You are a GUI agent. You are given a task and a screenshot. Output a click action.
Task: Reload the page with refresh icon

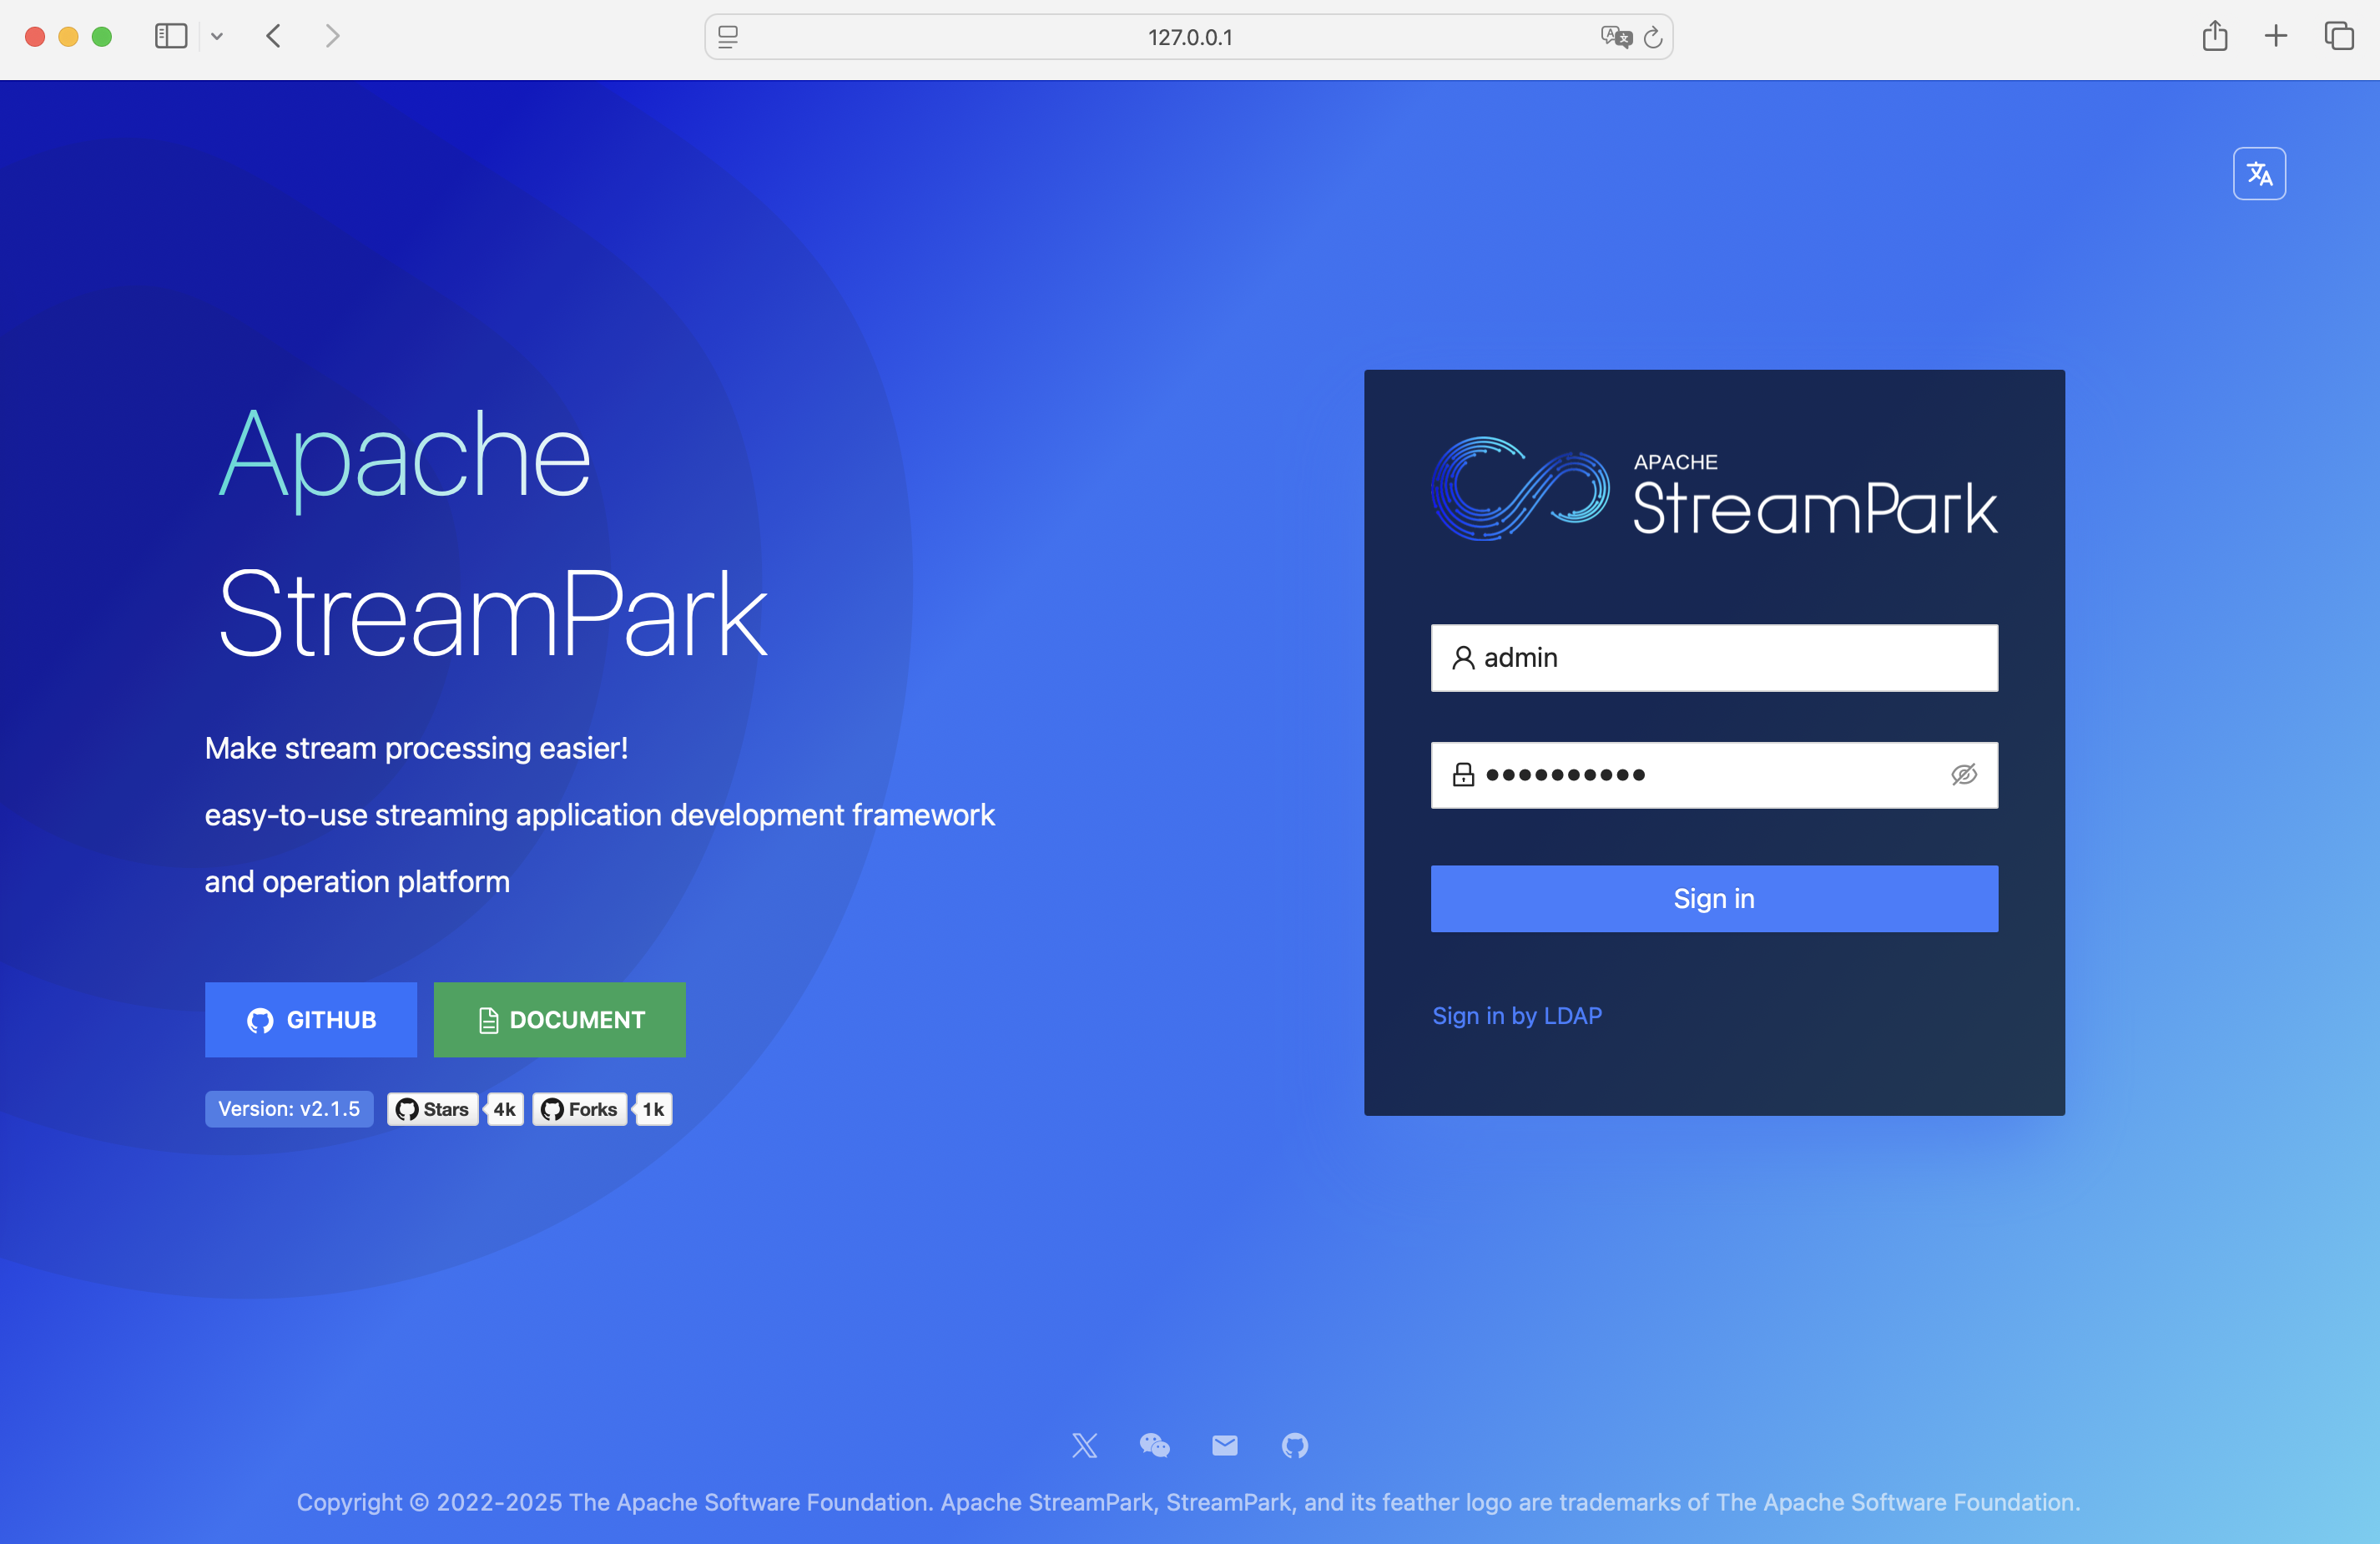coord(1653,37)
